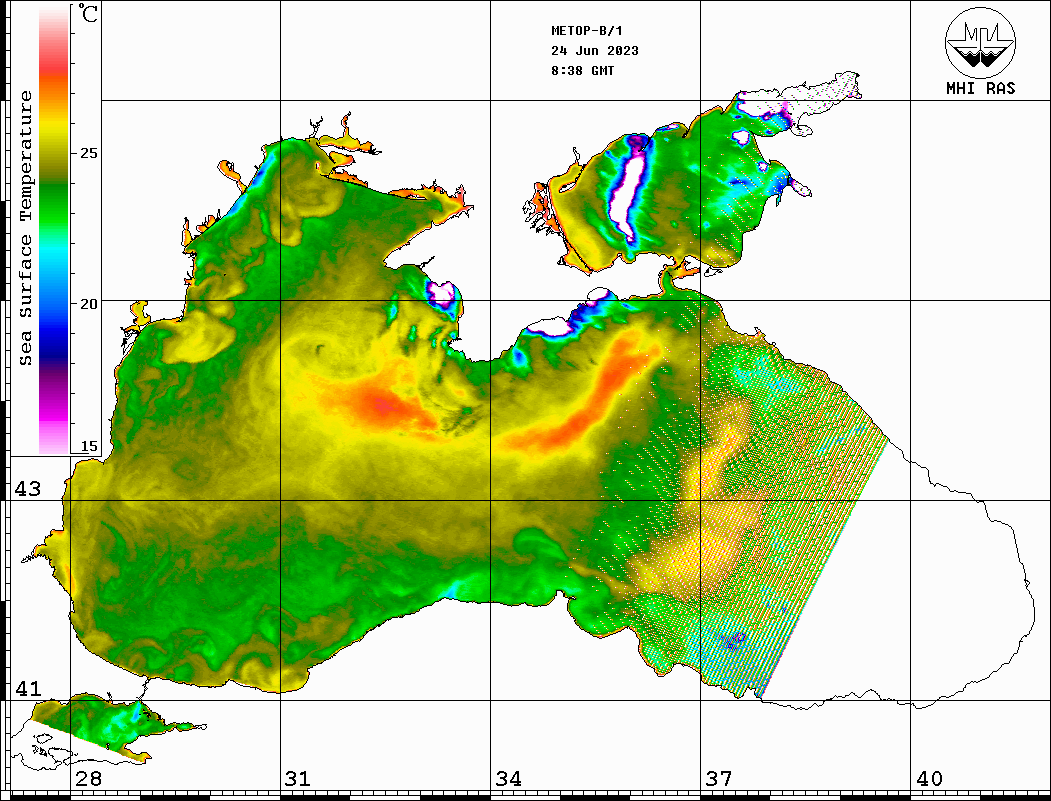Click latitude label '41'

point(27,688)
